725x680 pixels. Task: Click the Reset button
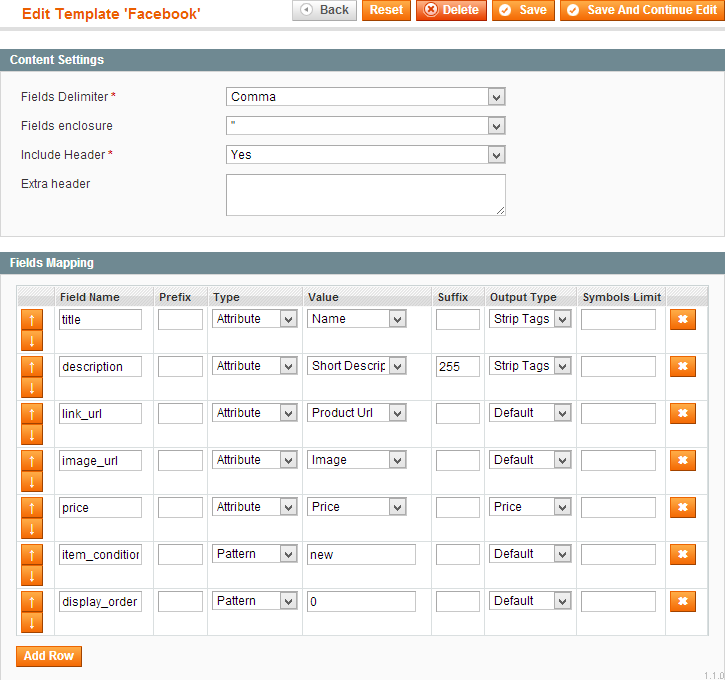tap(386, 10)
